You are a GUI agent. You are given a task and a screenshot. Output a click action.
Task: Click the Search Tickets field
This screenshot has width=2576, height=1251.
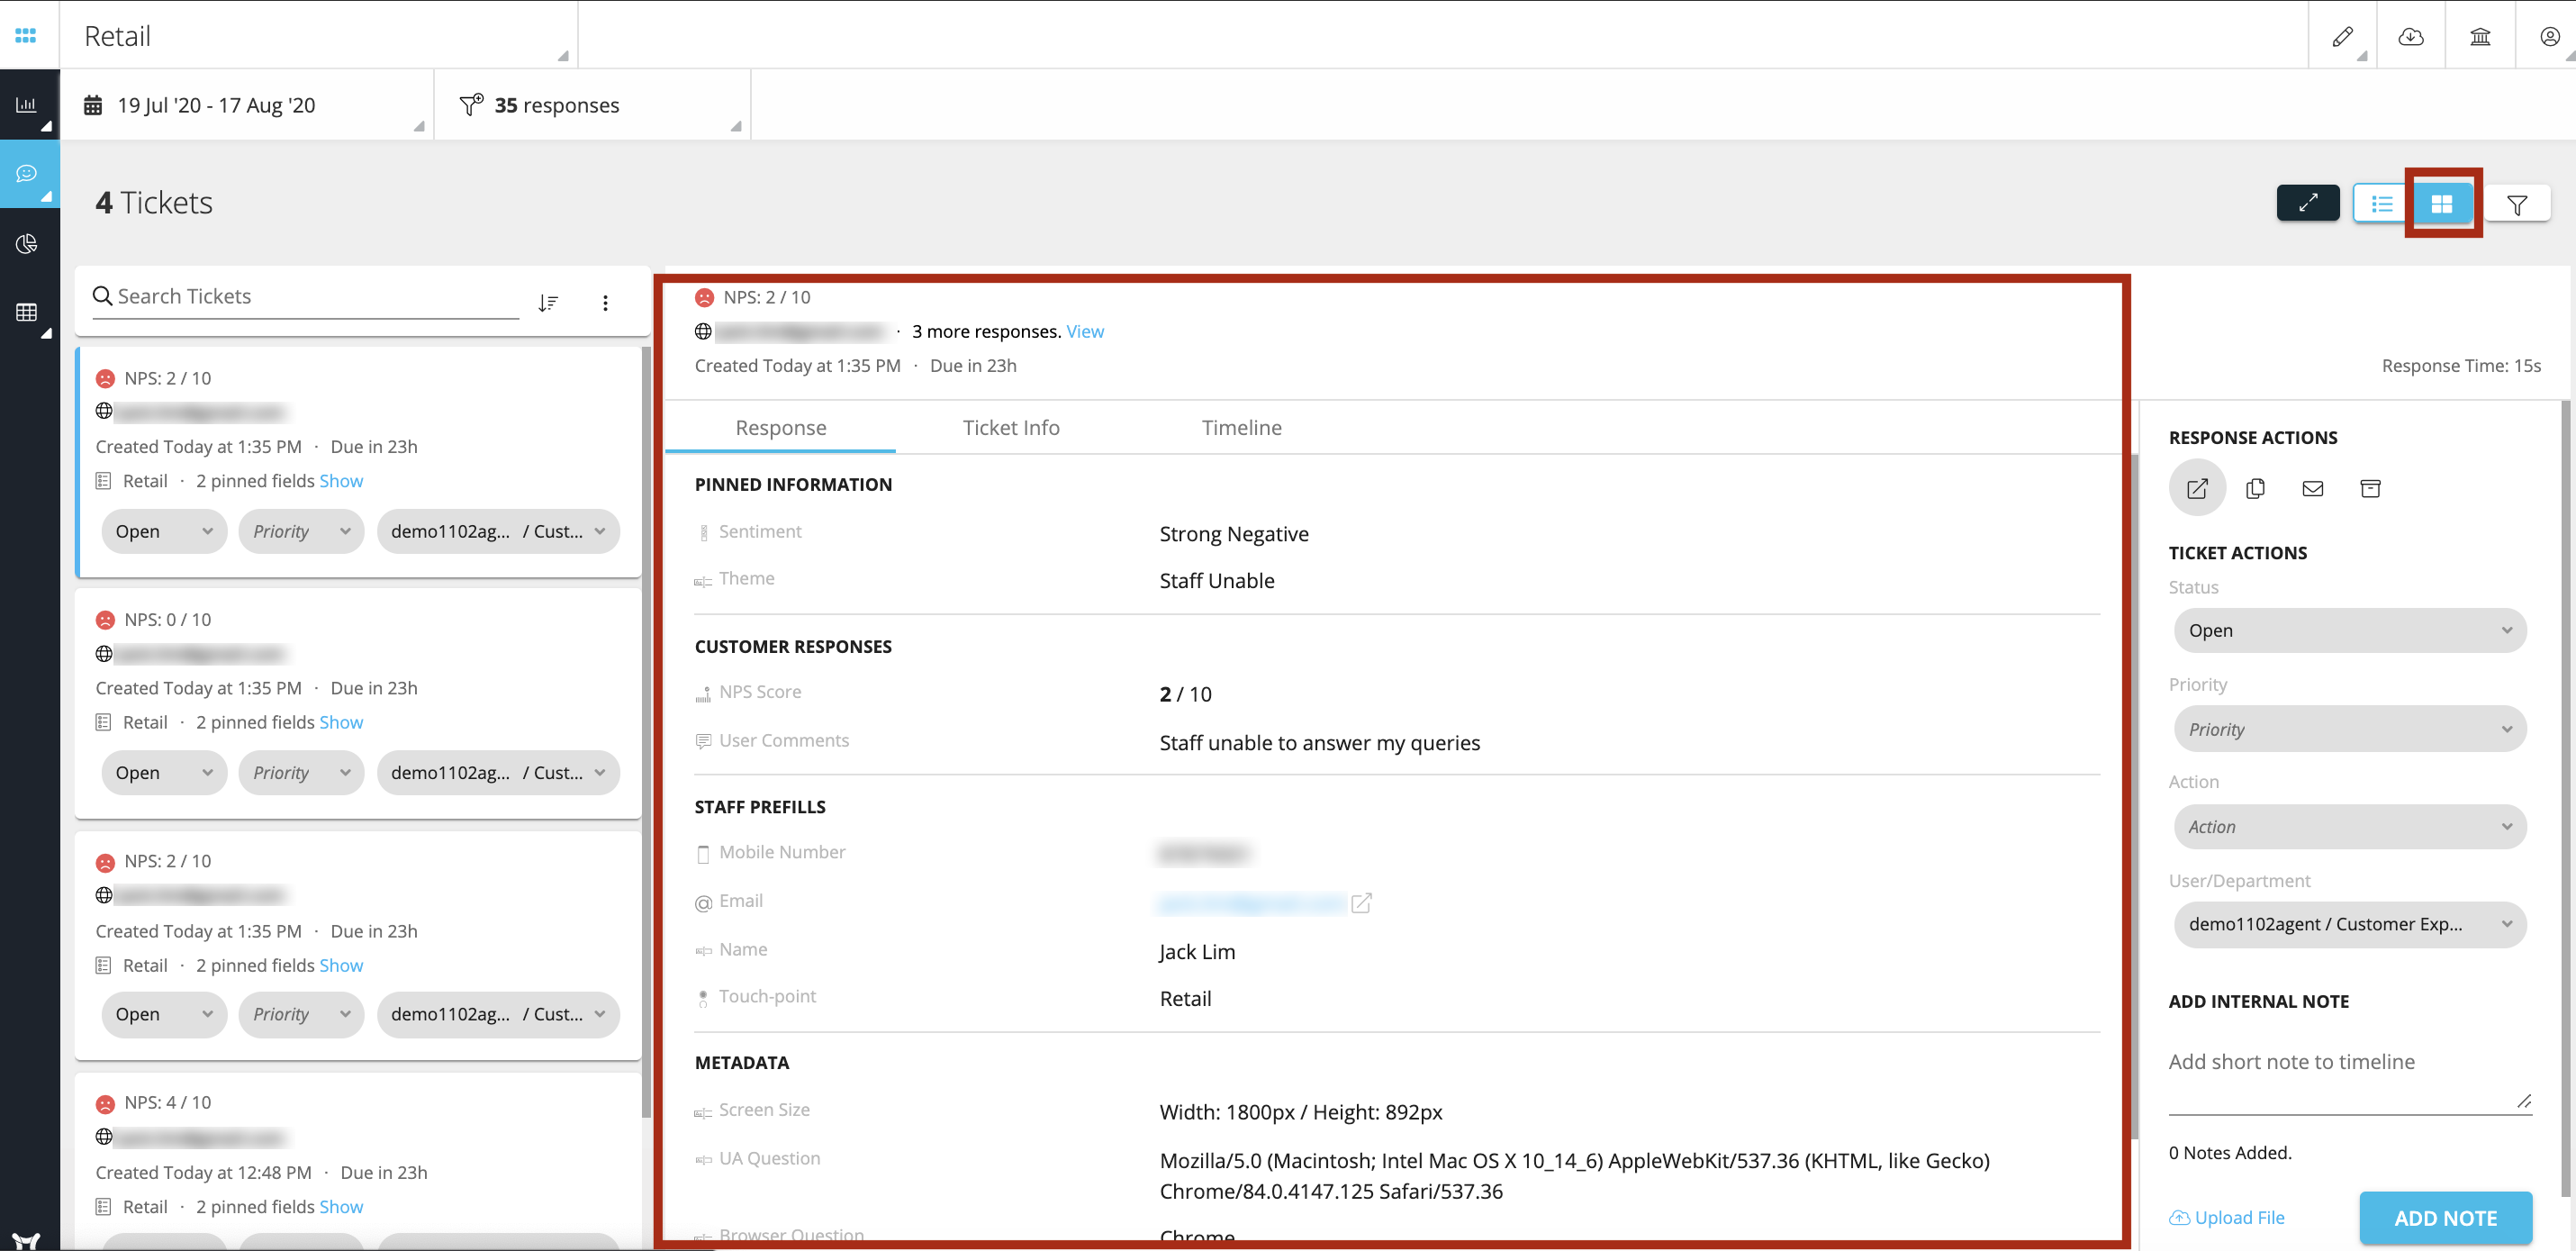pos(305,297)
